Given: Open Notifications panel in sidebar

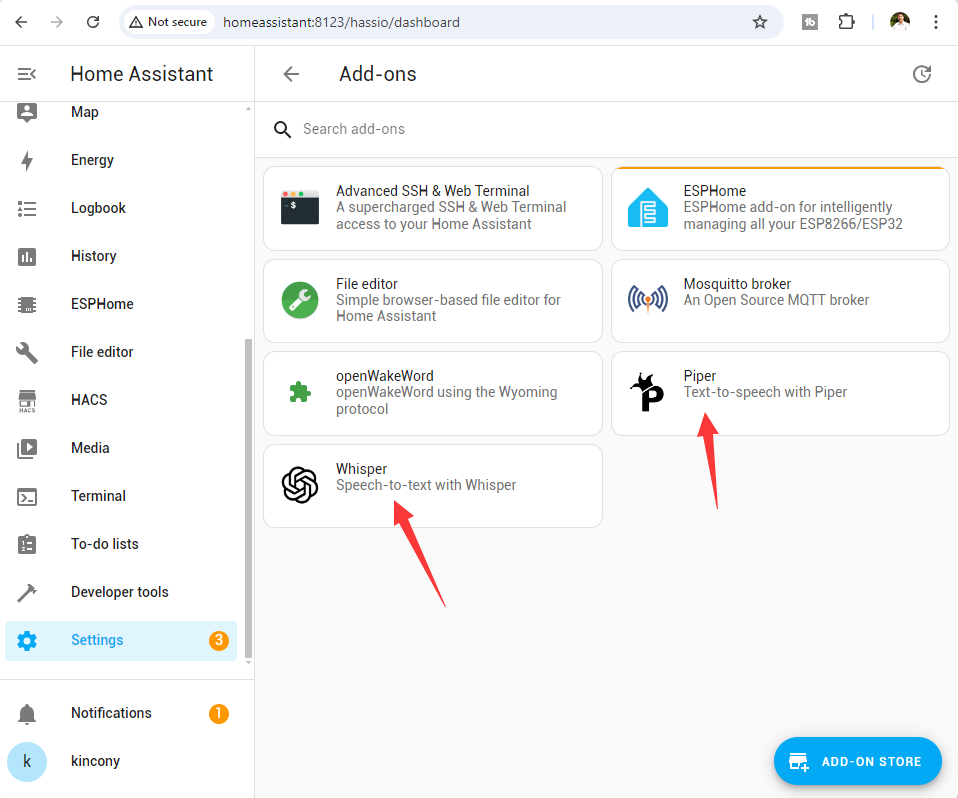Looking at the screenshot, I should [x=111, y=713].
